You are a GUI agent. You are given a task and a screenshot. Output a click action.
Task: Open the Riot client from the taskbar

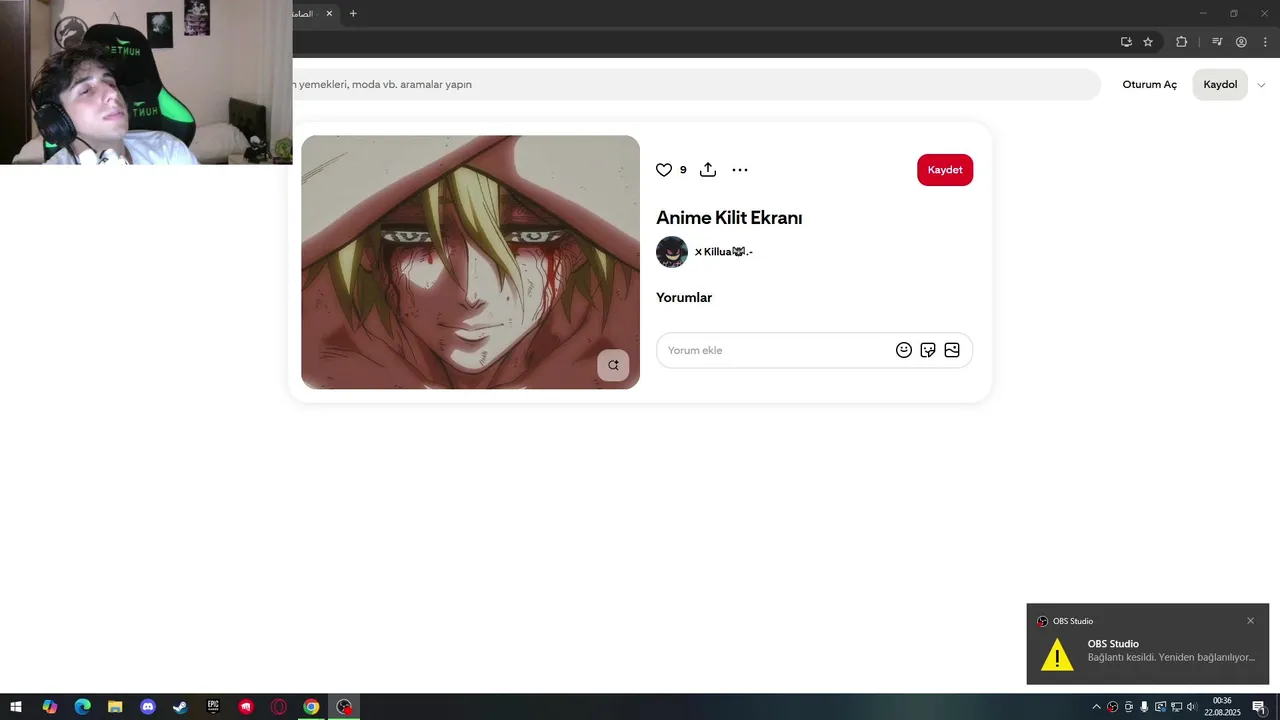point(246,707)
